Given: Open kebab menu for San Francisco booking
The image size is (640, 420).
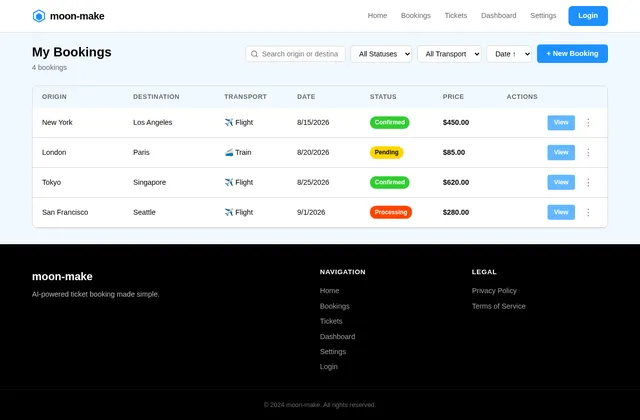Looking at the screenshot, I should 588,212.
